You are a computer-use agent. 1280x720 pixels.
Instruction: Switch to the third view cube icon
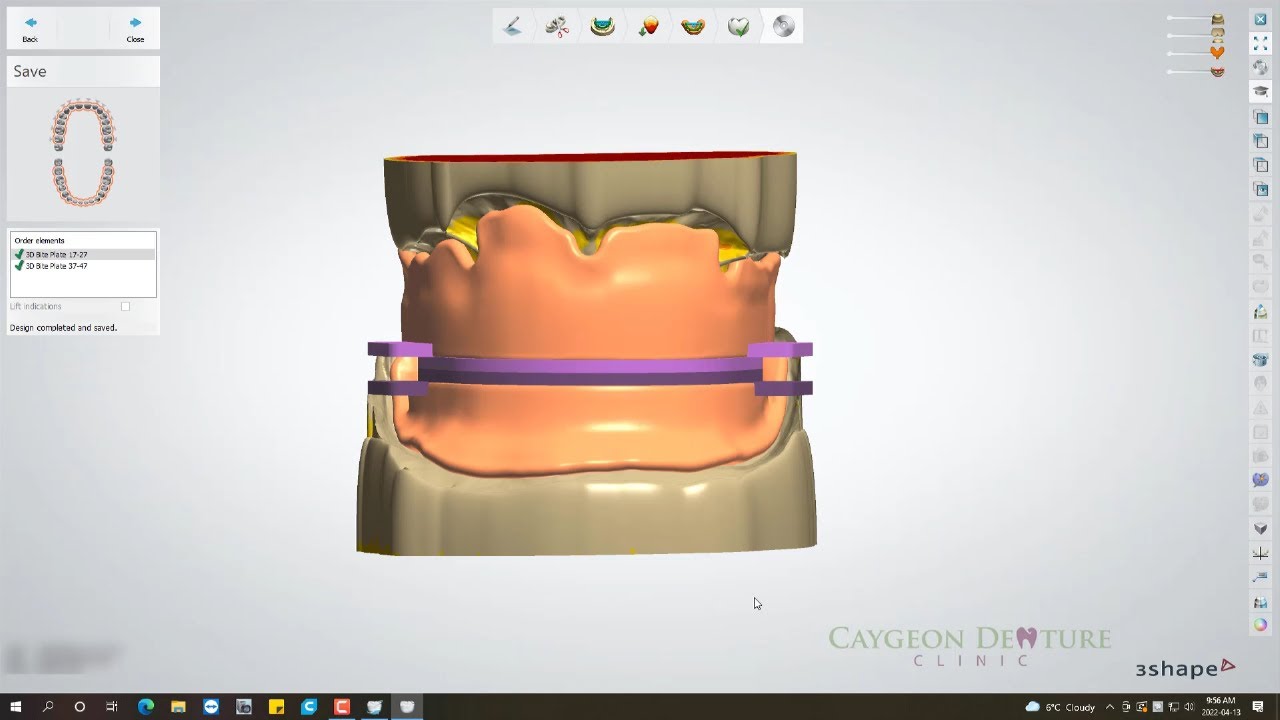coord(1260,165)
